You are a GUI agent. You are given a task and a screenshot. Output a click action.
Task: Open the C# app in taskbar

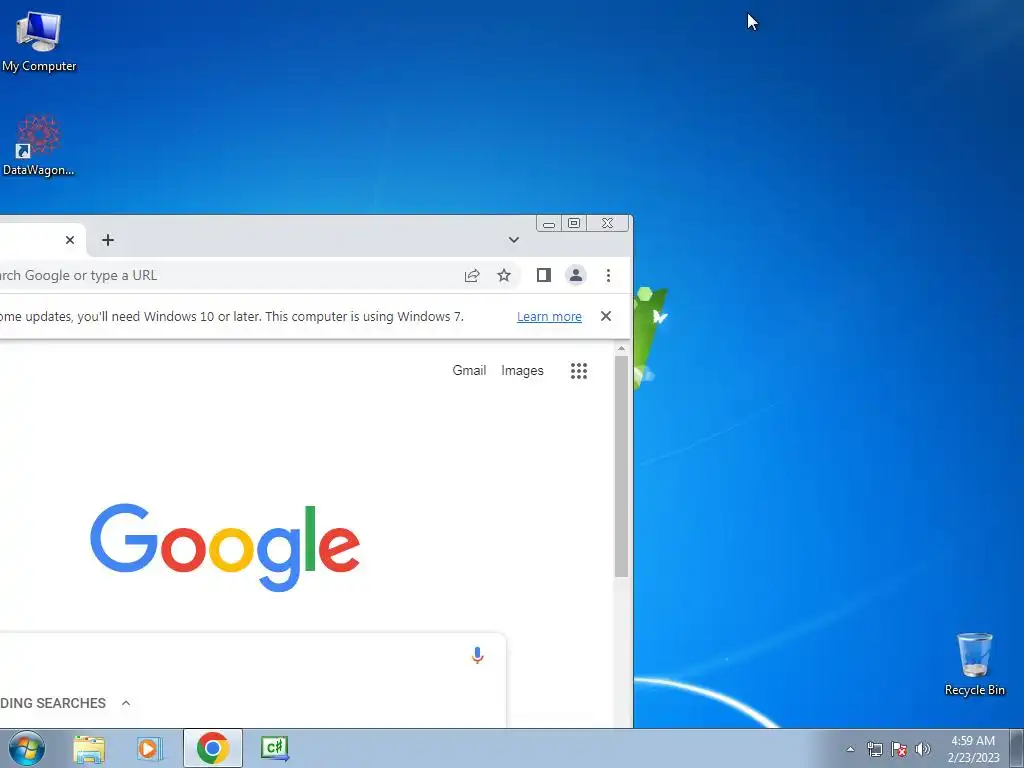click(274, 748)
